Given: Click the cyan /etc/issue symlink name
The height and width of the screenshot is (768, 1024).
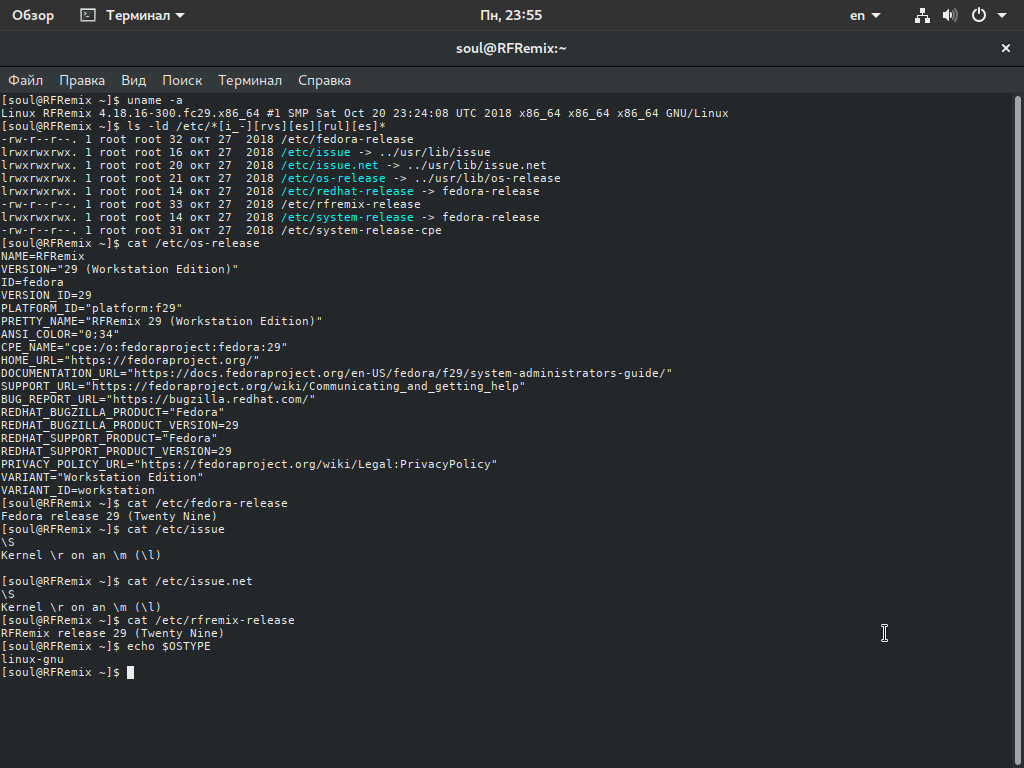Looking at the screenshot, I should pos(315,152).
